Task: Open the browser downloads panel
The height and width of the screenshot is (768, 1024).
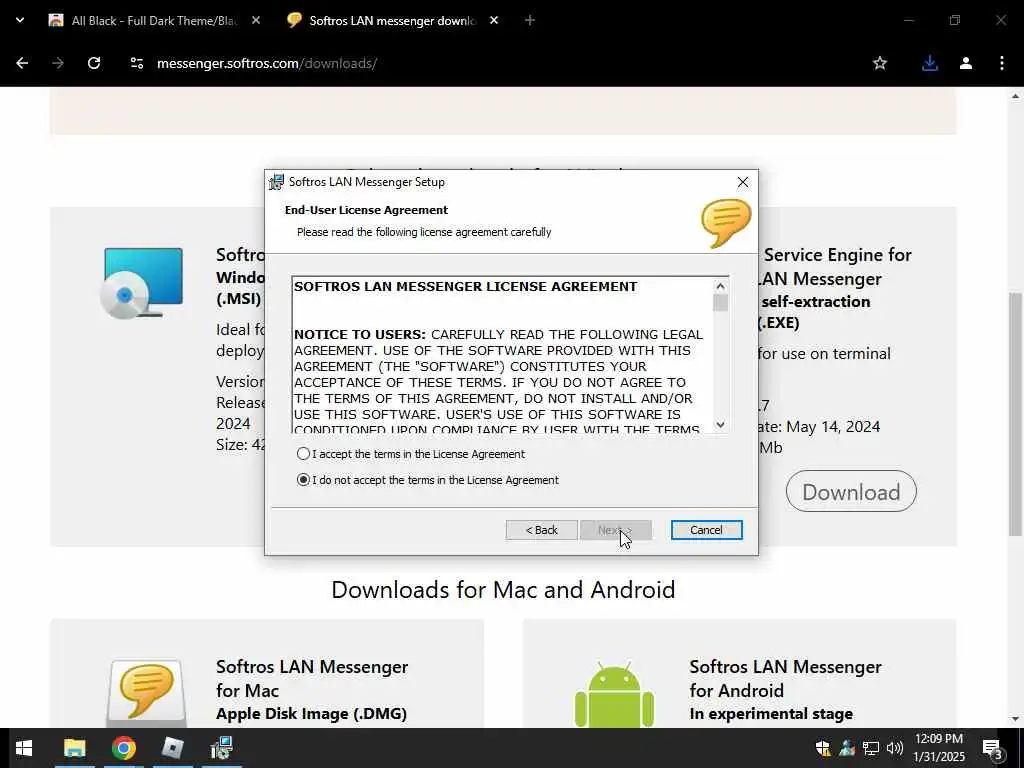Action: pos(929,63)
